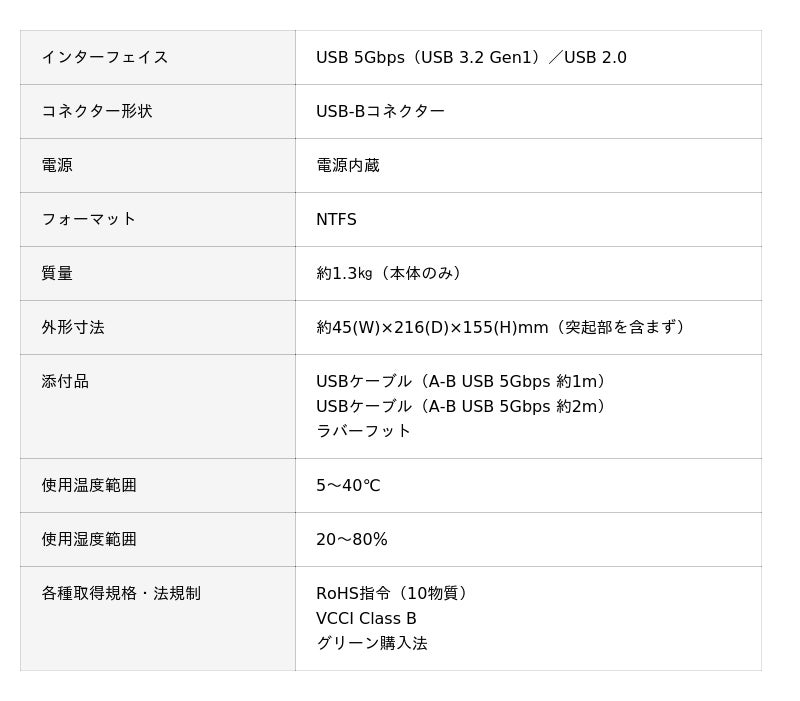Select the 添付品 row label
800x701 pixels.
click(65, 382)
